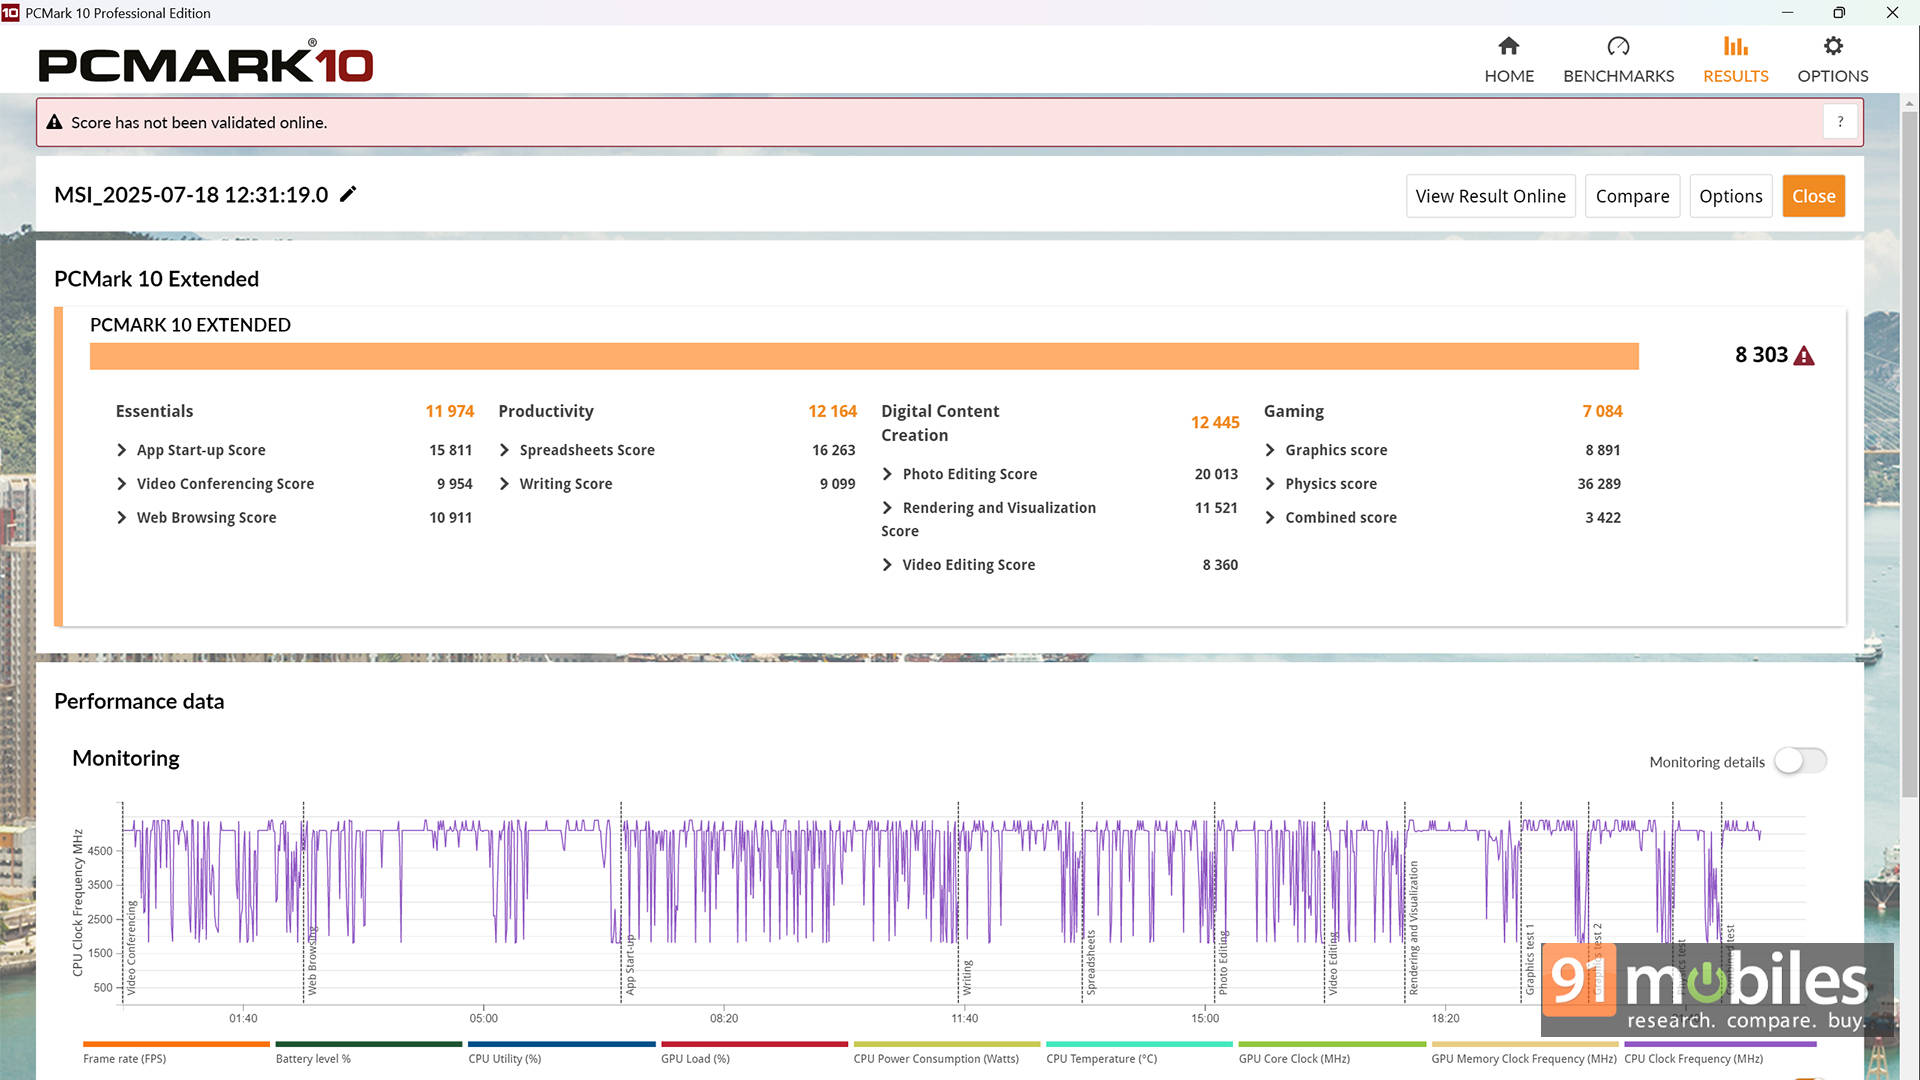Click the warning icon in validation banner
Viewport: 1920px width, 1080px height.
click(x=54, y=122)
